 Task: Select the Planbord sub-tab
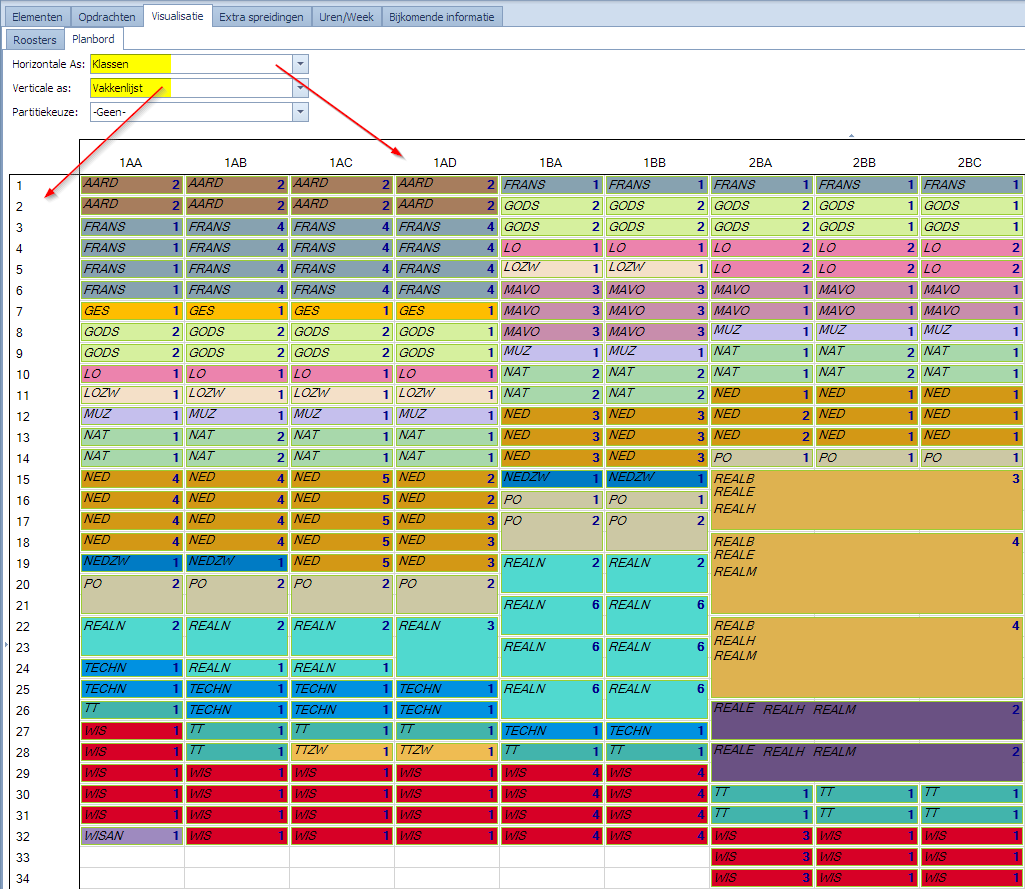[93, 39]
